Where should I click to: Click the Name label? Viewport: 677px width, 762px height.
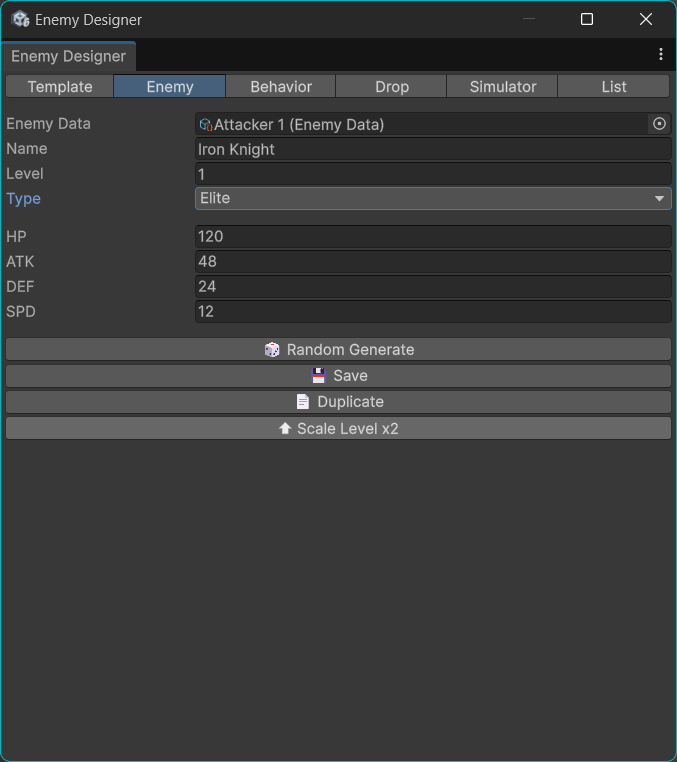pyautogui.click(x=27, y=149)
